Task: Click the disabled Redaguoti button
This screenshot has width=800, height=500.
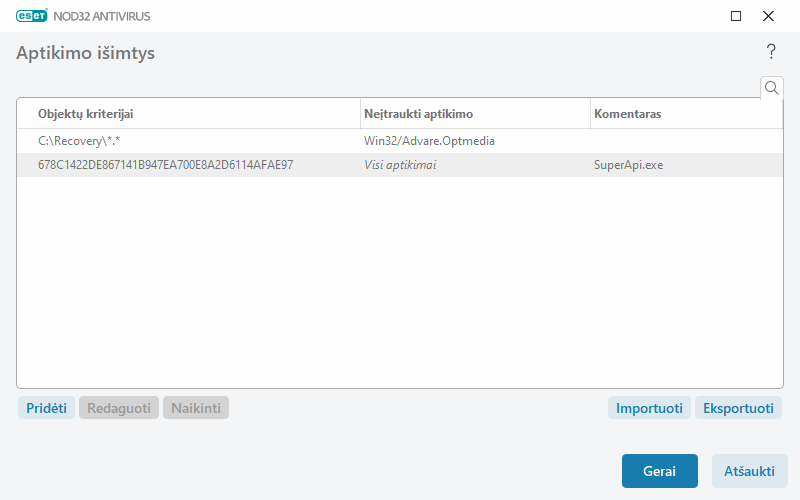Action: 119,408
